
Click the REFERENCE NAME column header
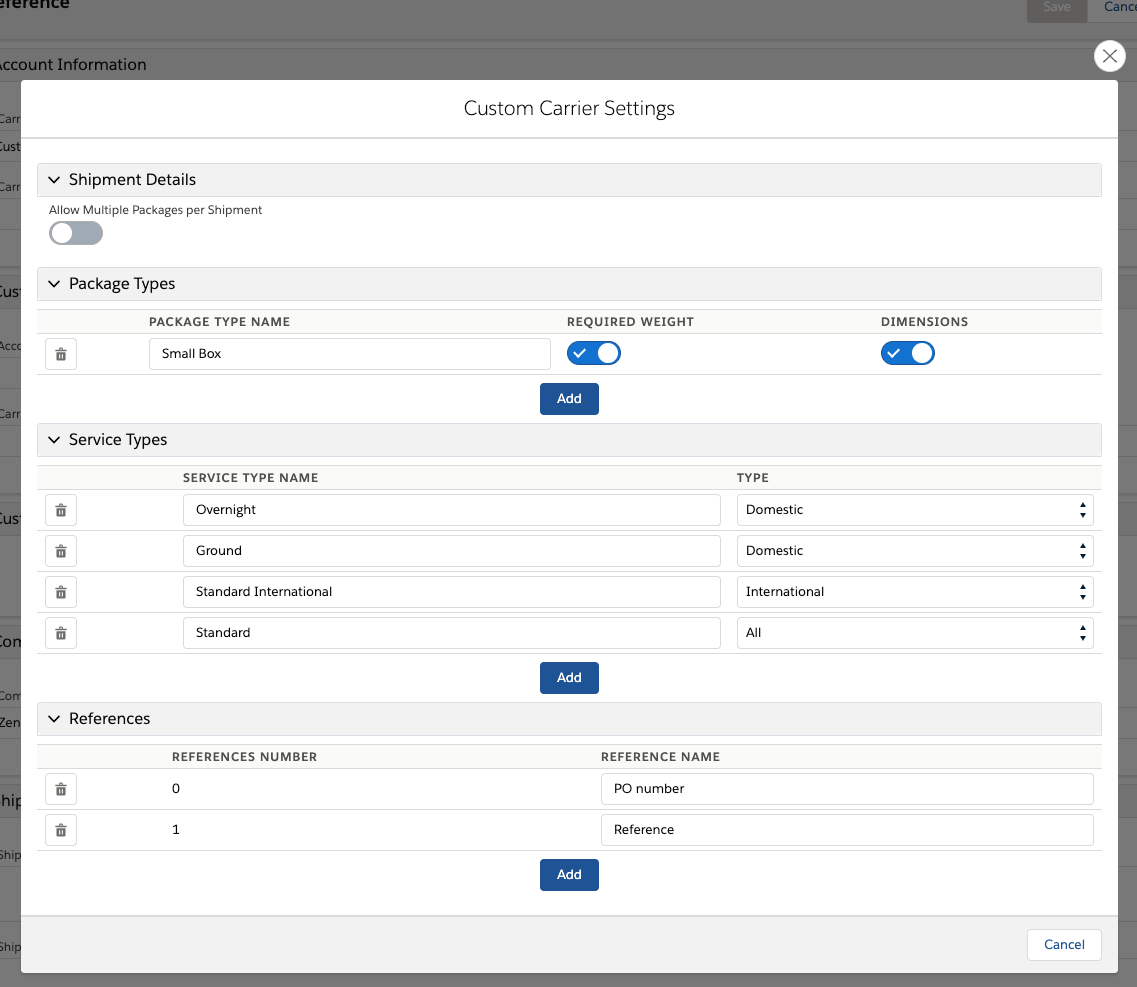(660, 757)
